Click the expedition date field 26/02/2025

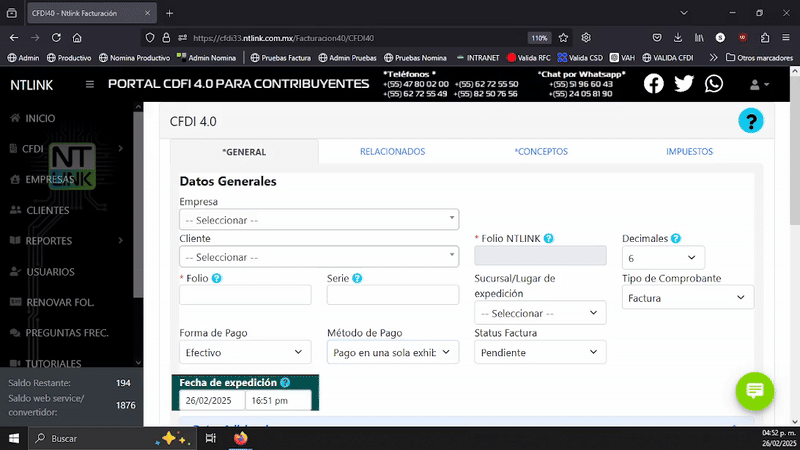point(212,400)
